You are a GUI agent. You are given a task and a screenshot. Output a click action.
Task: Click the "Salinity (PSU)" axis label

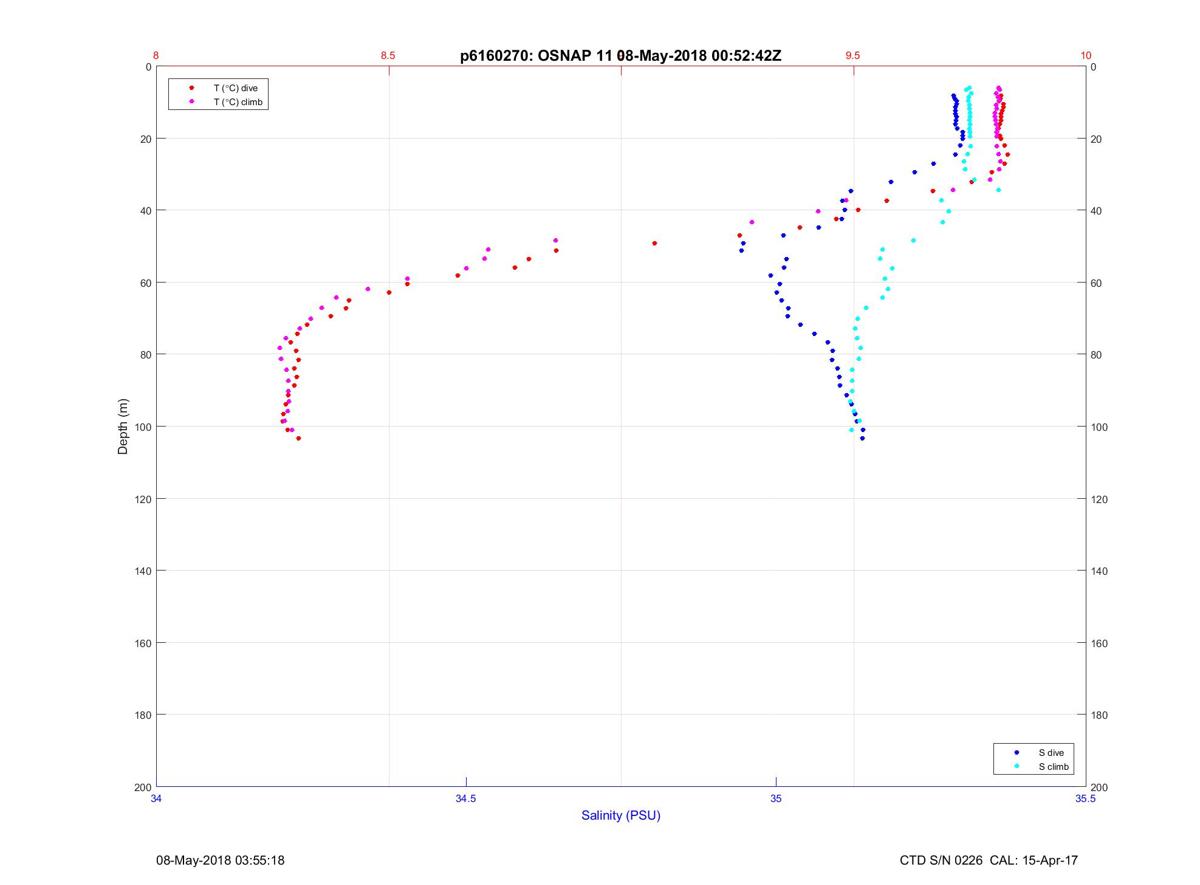point(621,816)
